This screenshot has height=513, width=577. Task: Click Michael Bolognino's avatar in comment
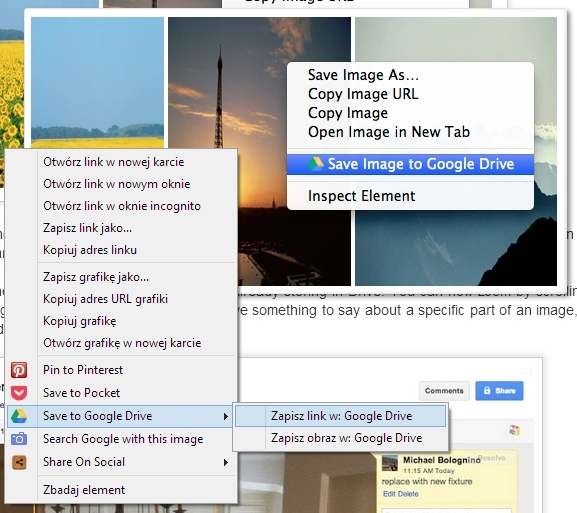[390, 463]
